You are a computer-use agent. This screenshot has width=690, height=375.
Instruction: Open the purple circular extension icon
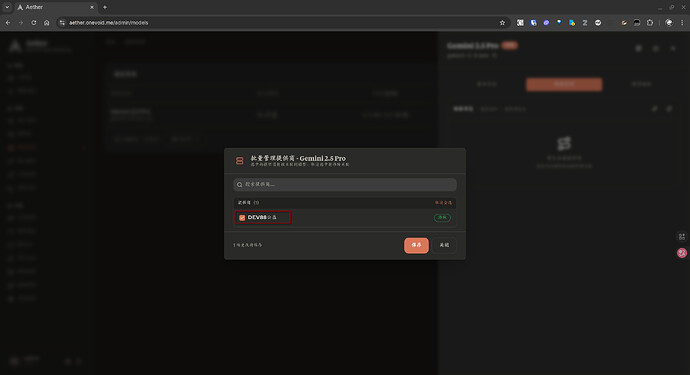click(x=546, y=22)
